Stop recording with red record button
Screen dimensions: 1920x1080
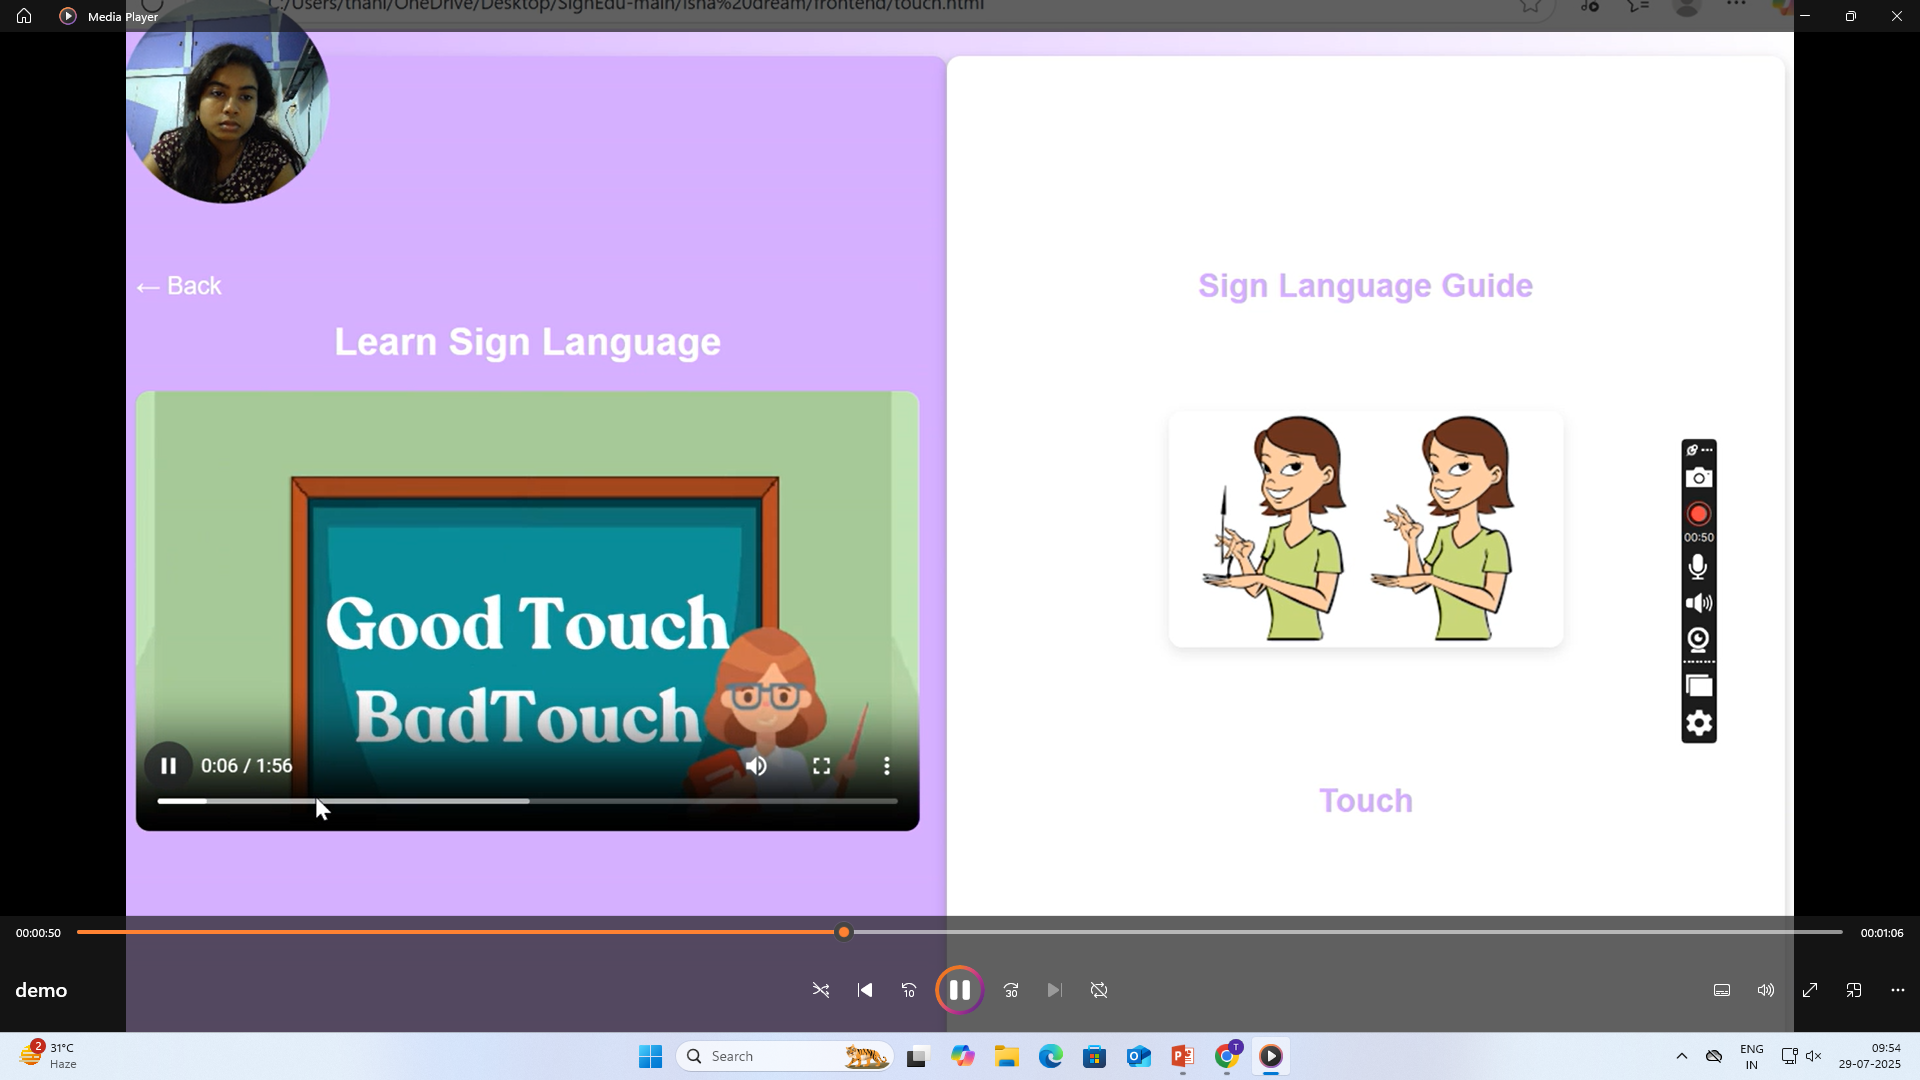point(1698,514)
